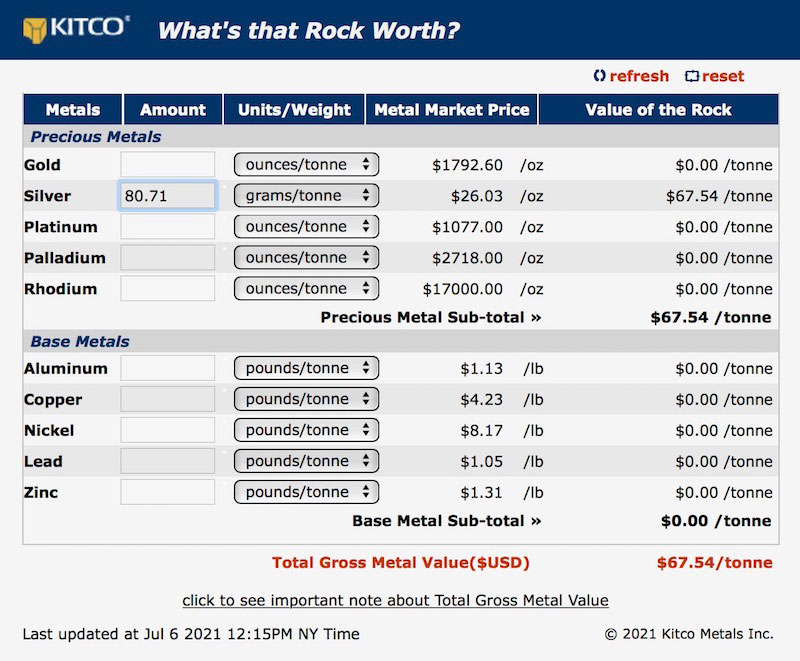Screen dimensions: 800x661
Task: Click the Gold amount field
Action: click(x=168, y=165)
